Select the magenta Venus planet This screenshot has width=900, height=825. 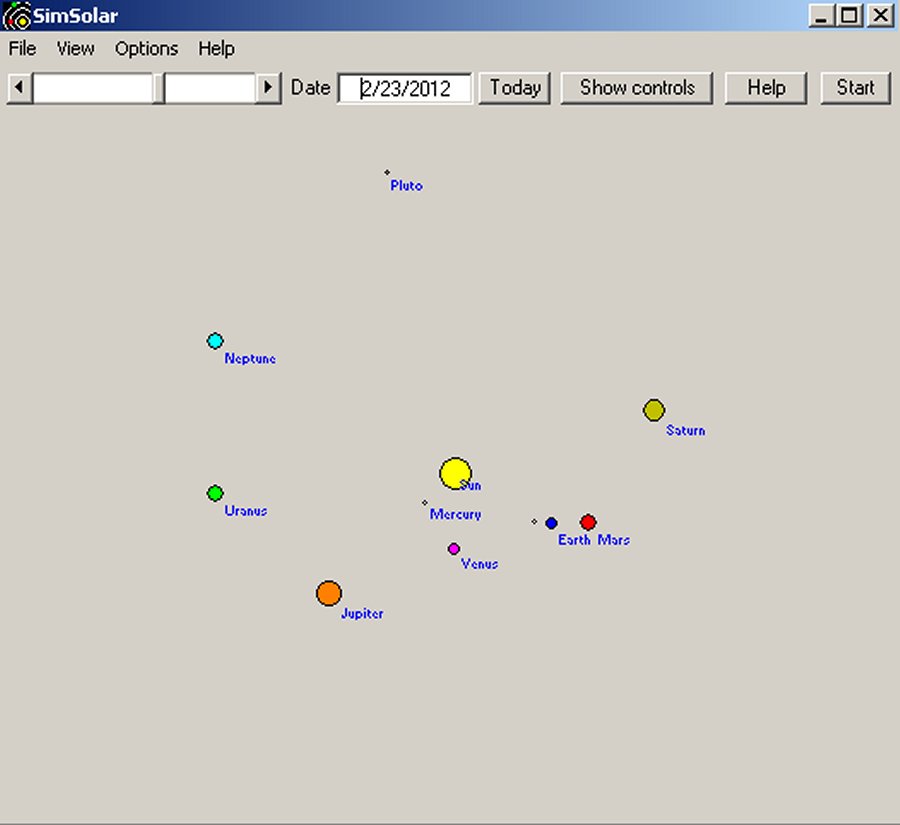pyautogui.click(x=454, y=549)
